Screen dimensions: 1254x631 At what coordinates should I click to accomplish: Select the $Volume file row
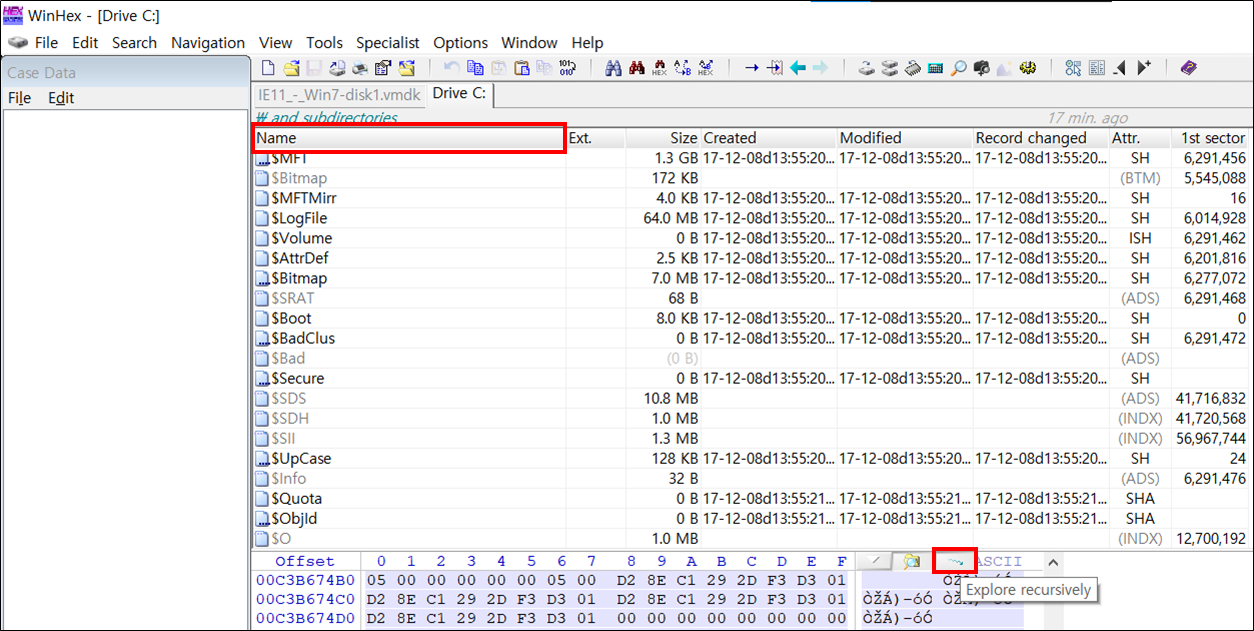[x=751, y=238]
